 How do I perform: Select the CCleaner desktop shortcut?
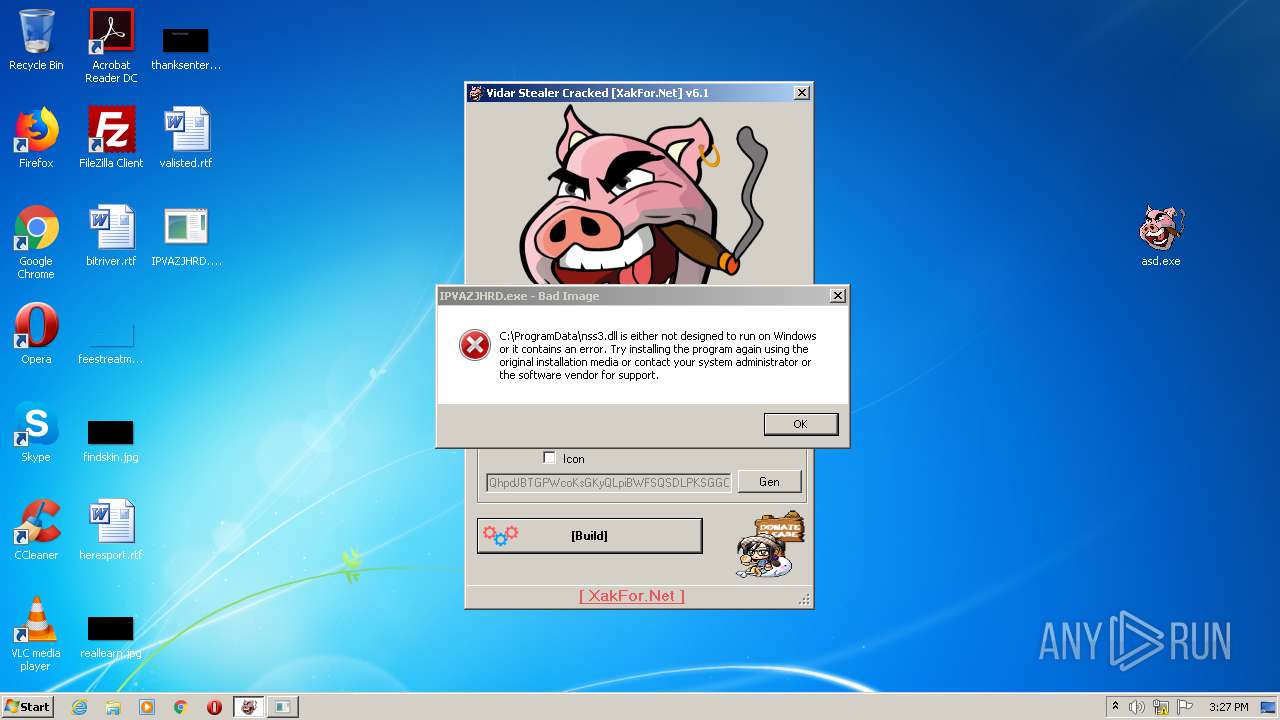coord(36,530)
